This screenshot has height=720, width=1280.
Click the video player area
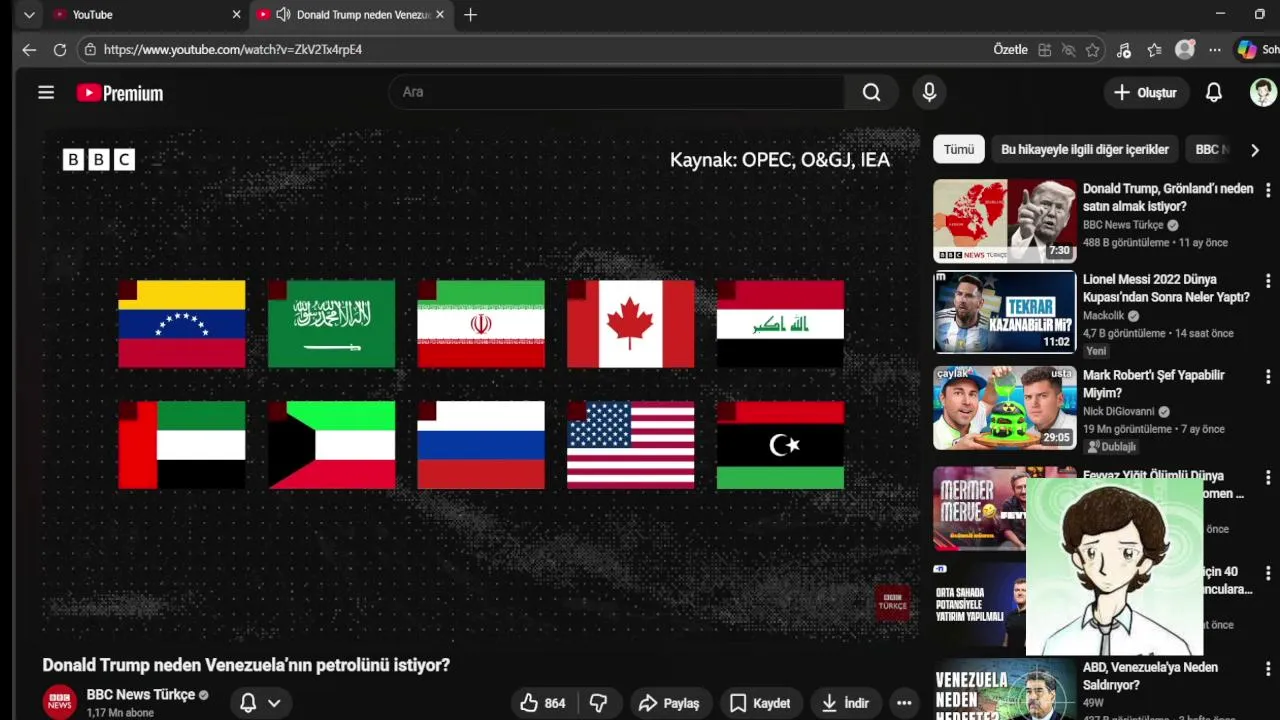(481, 384)
